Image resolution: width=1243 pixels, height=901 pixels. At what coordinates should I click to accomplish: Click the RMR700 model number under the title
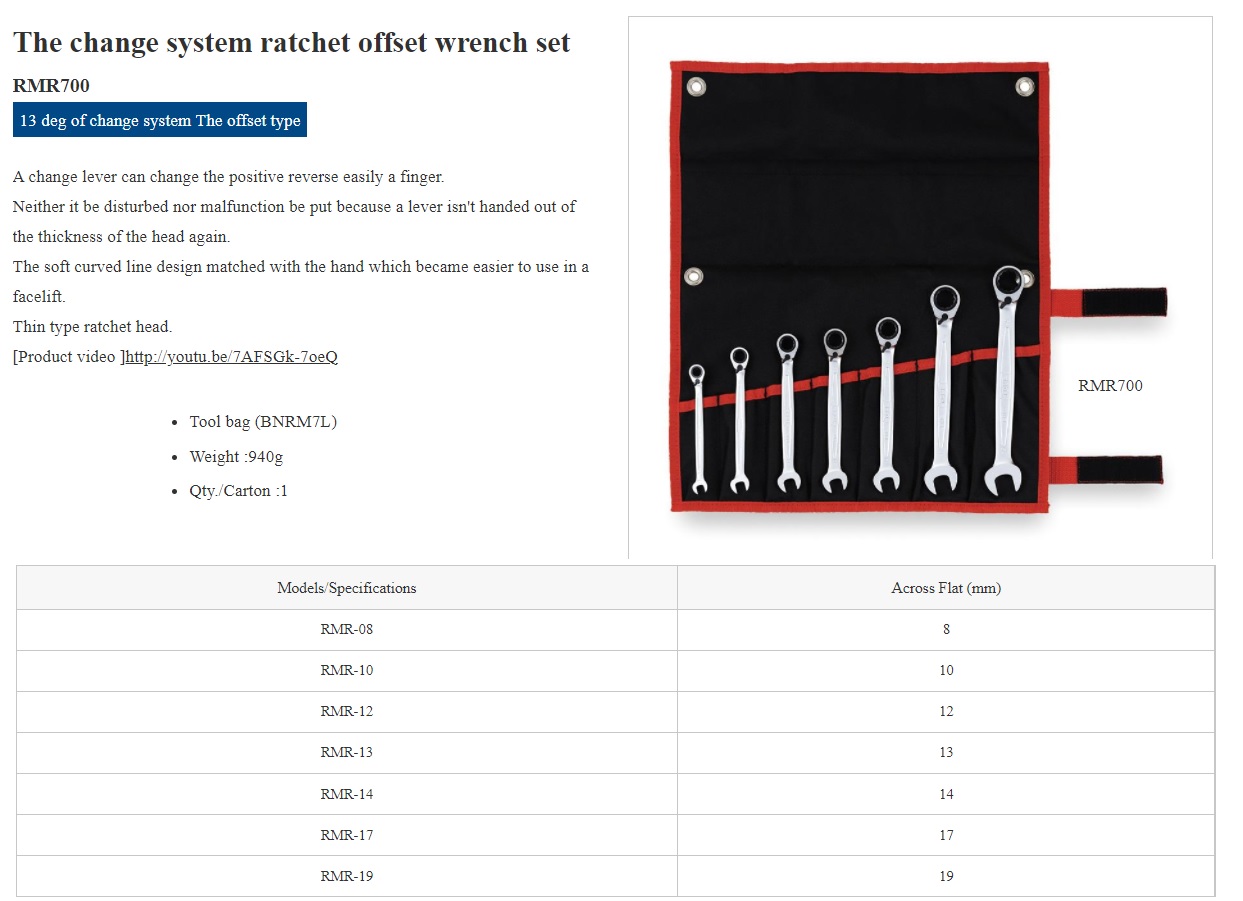51,86
